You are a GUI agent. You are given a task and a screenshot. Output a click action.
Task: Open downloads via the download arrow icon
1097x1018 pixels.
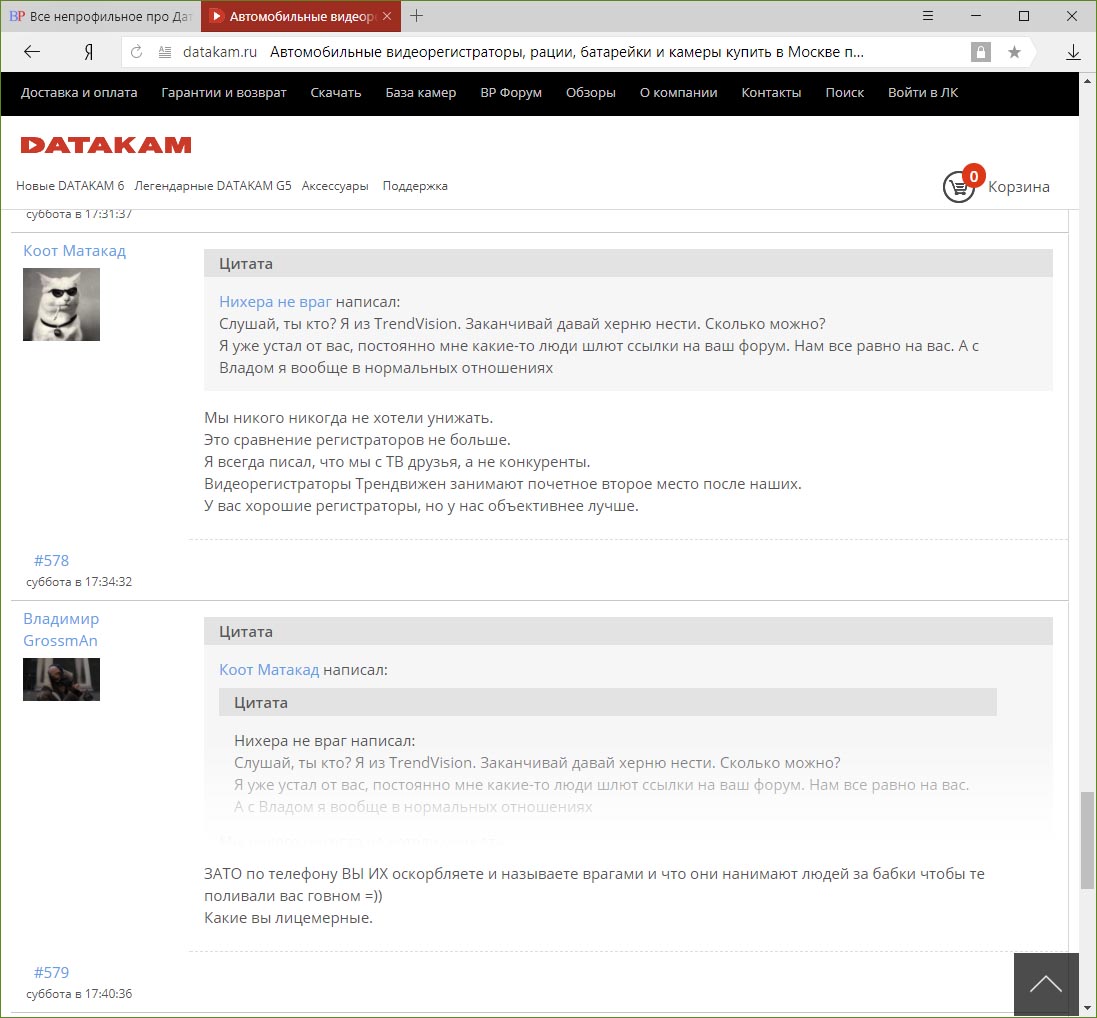pyautogui.click(x=1073, y=52)
